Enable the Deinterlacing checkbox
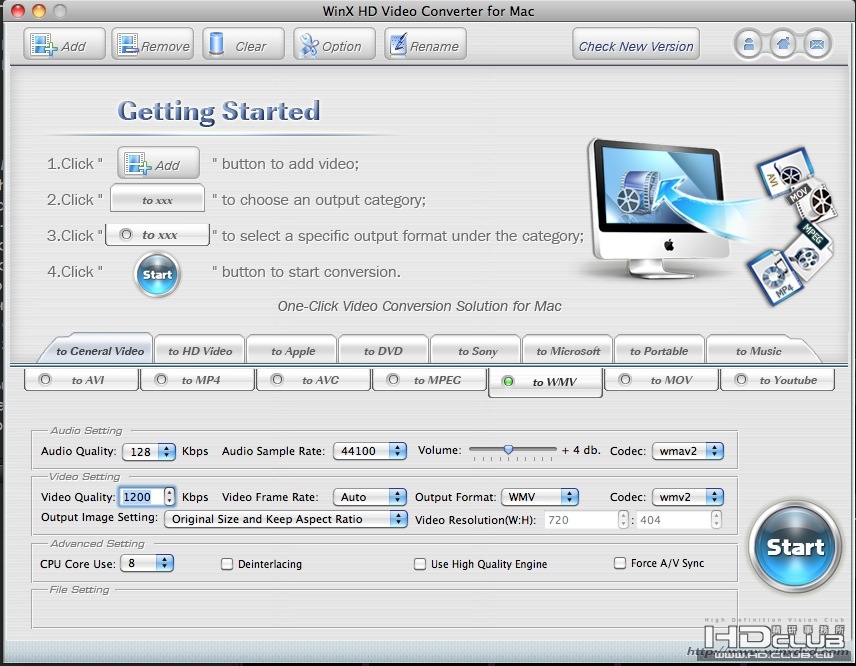Screen dimensions: 856x666 click(x=227, y=564)
